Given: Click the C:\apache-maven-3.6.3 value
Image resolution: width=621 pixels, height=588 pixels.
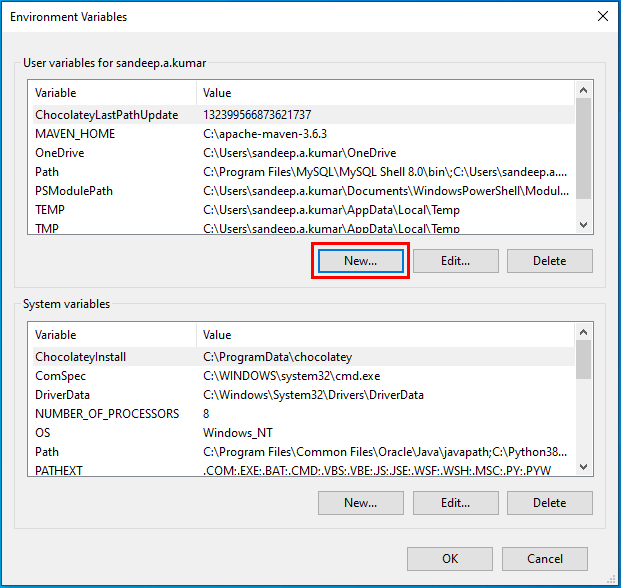Looking at the screenshot, I should pyautogui.click(x=265, y=134).
